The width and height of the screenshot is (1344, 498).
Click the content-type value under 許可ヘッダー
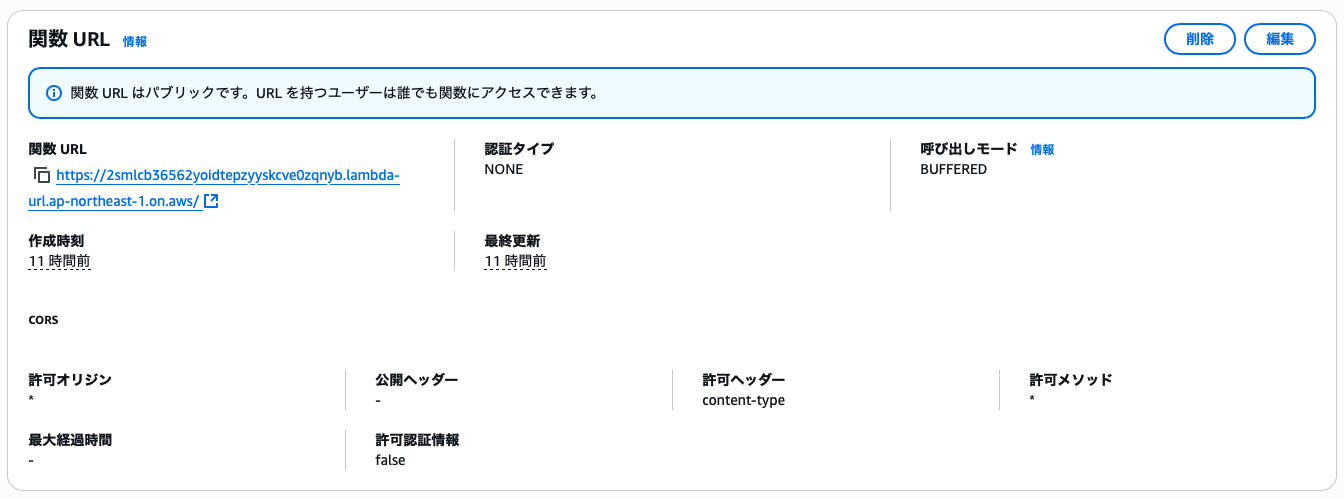[743, 401]
